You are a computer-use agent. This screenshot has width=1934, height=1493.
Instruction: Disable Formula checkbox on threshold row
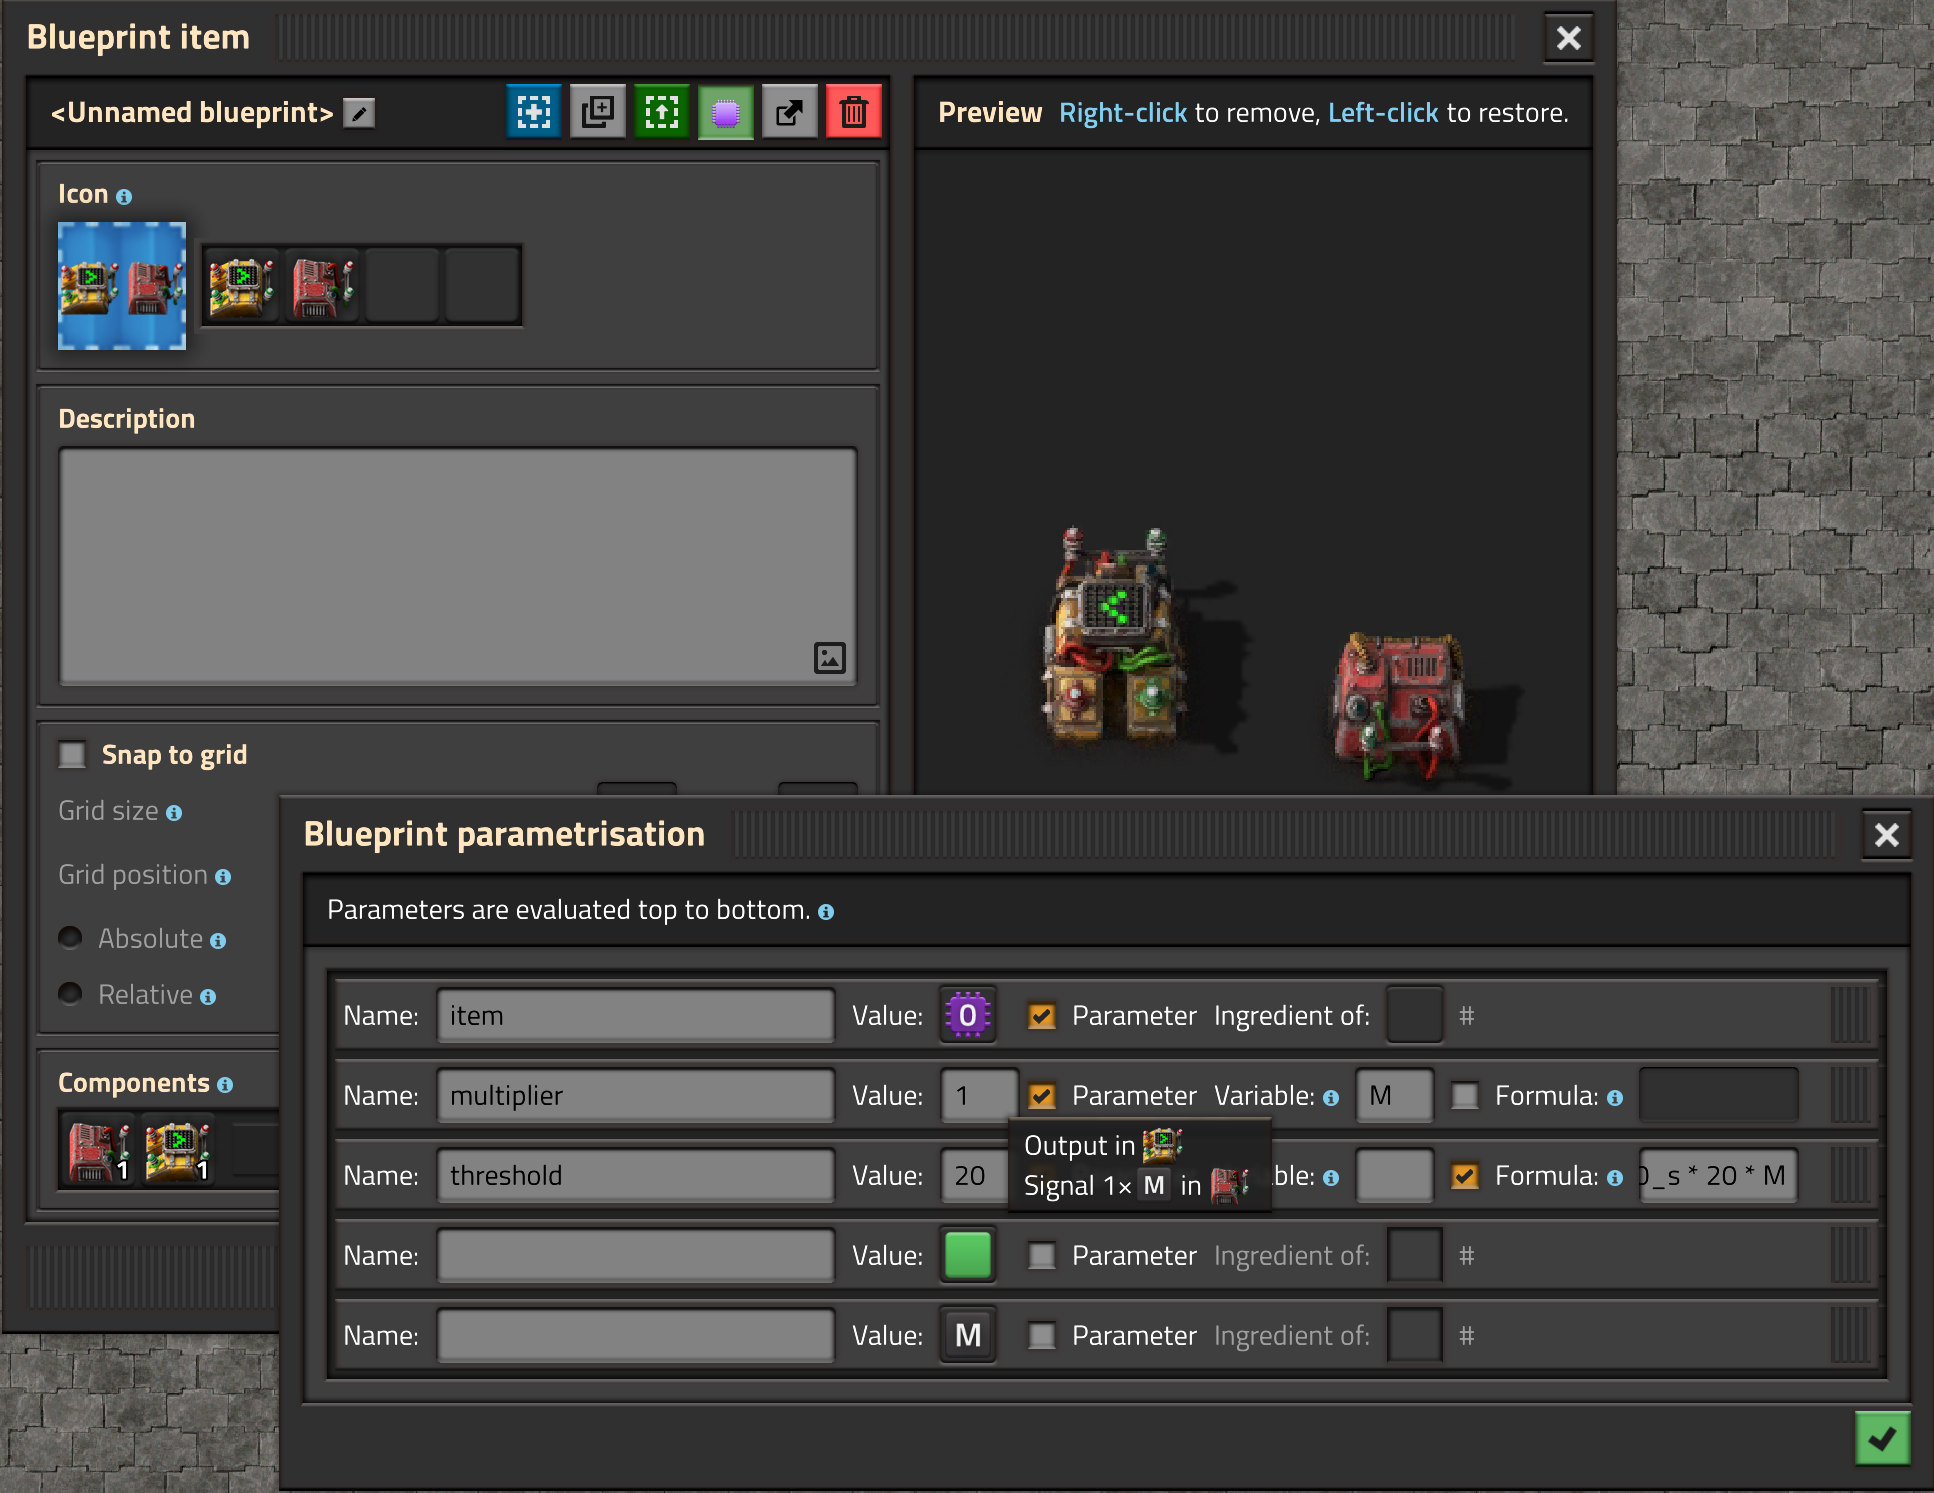(1464, 1176)
